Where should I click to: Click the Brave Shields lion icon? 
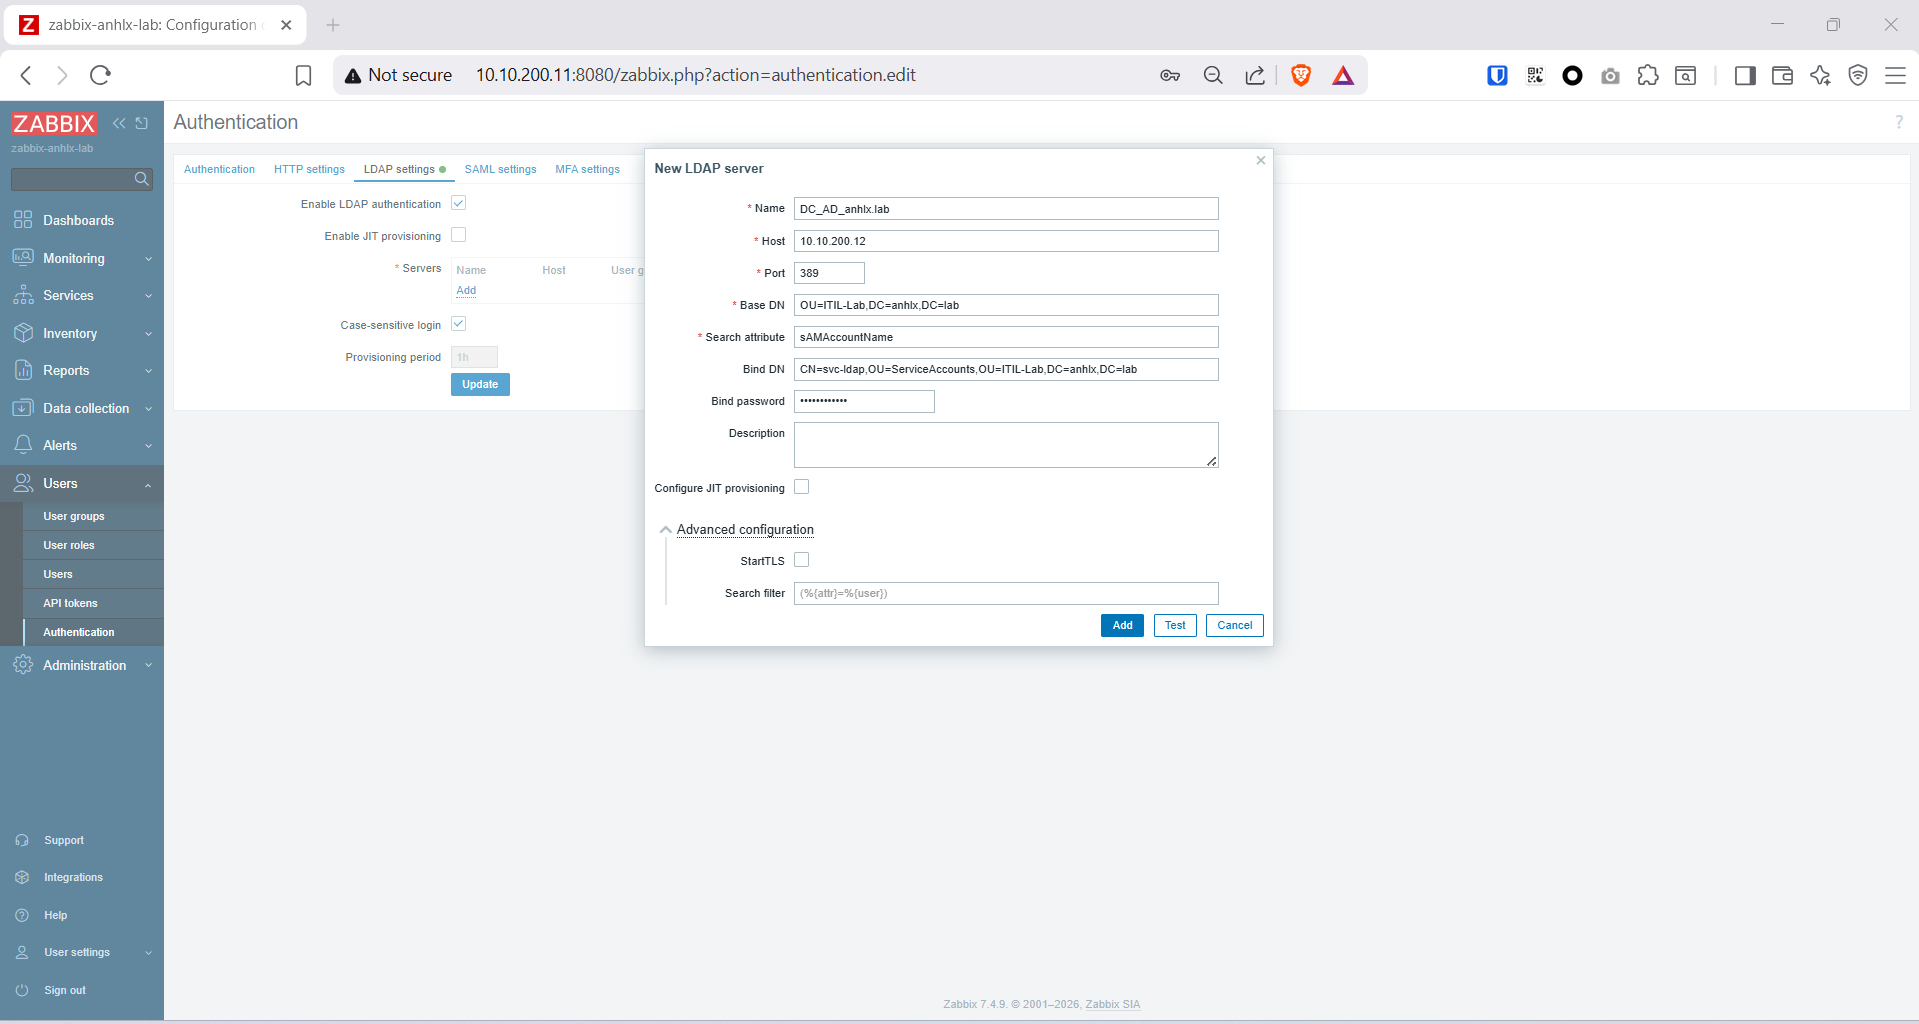tap(1300, 75)
